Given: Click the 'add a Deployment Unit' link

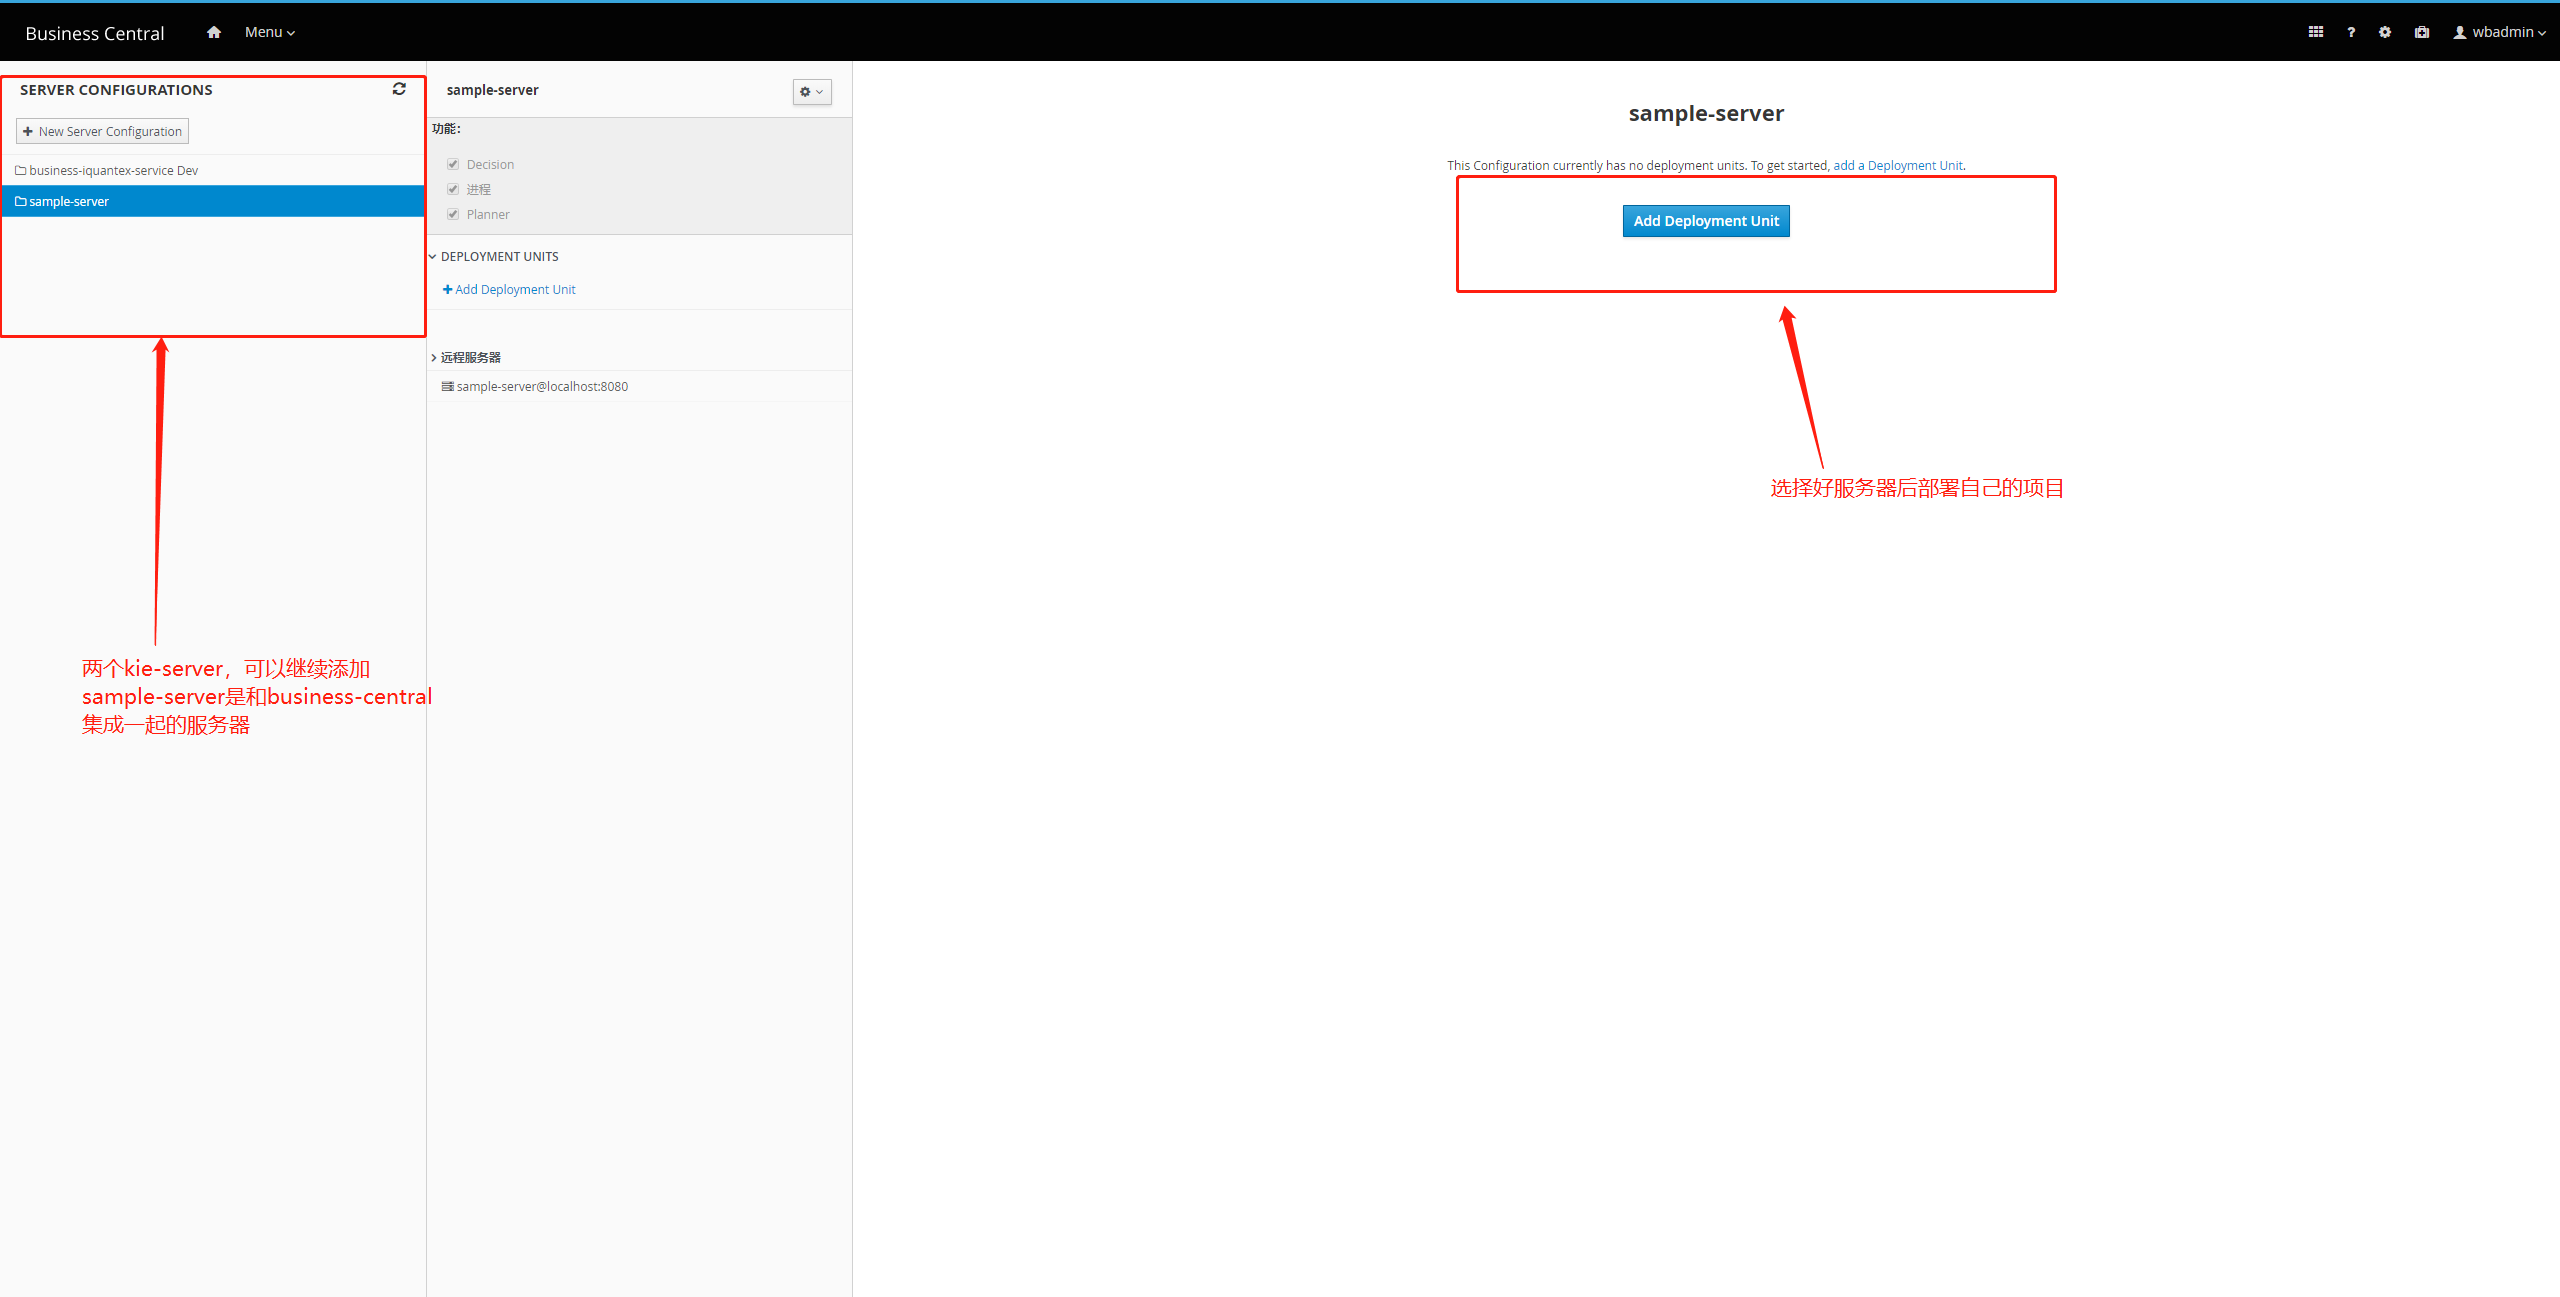Looking at the screenshot, I should (1897, 166).
